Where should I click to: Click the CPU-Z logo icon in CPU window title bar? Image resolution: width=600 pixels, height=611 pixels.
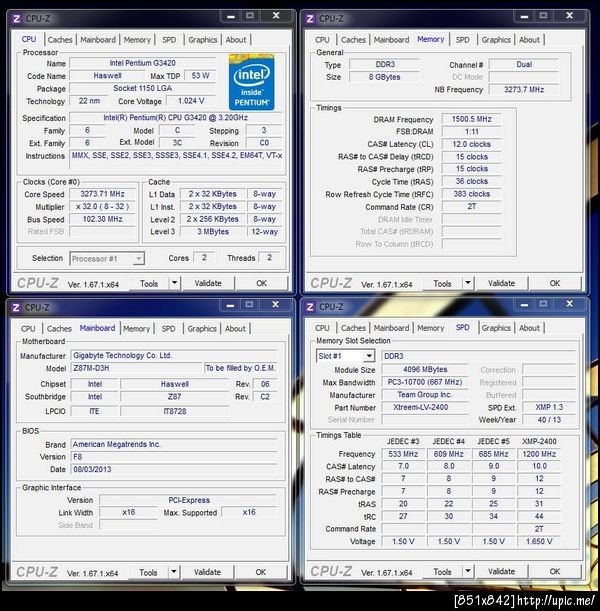point(16,18)
